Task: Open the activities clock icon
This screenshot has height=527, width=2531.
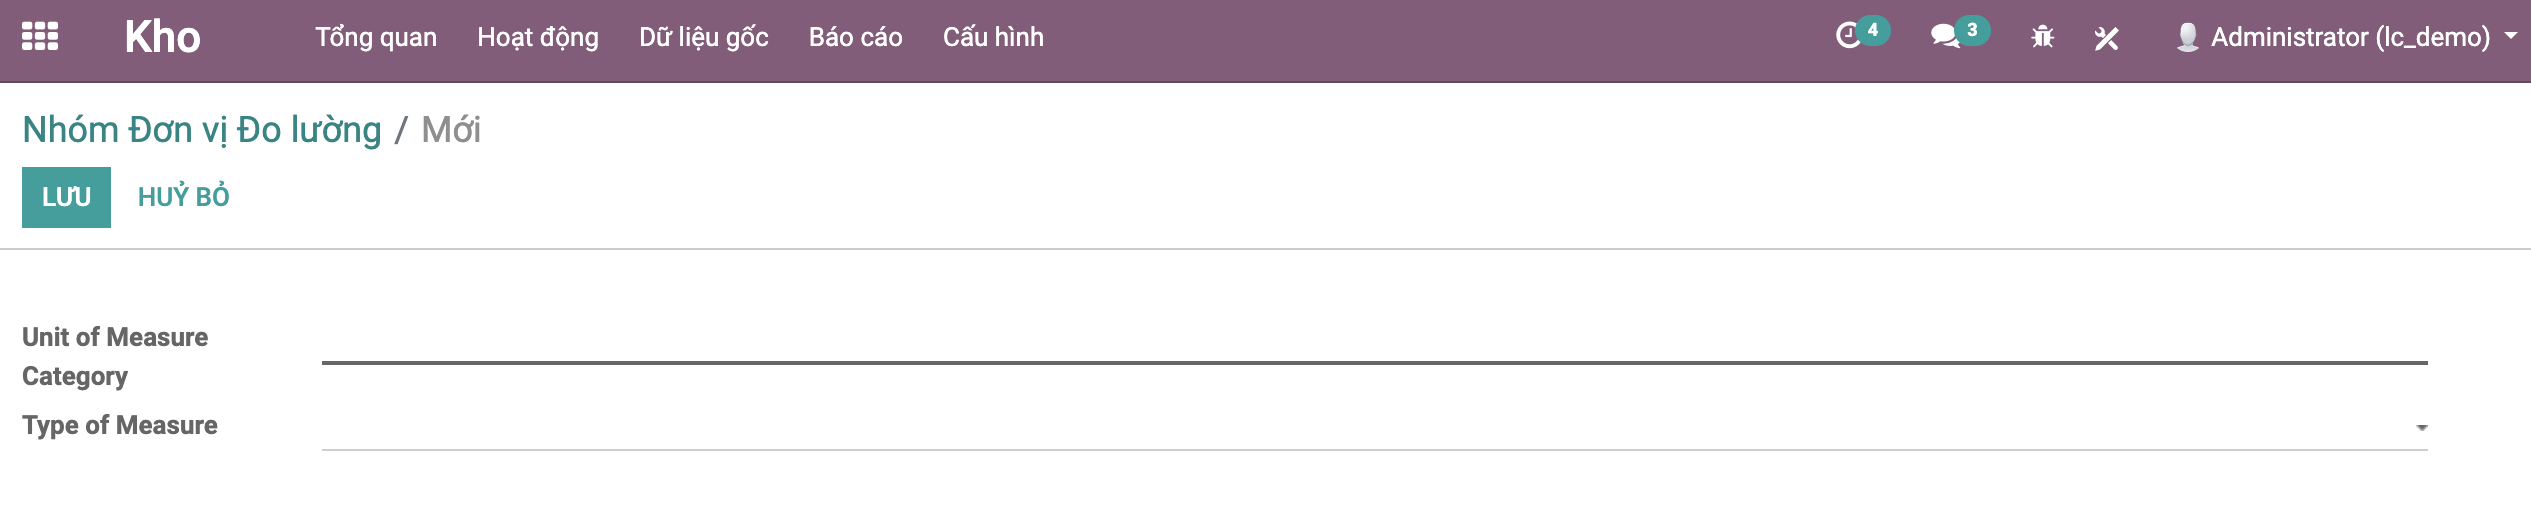Action: point(1849,36)
